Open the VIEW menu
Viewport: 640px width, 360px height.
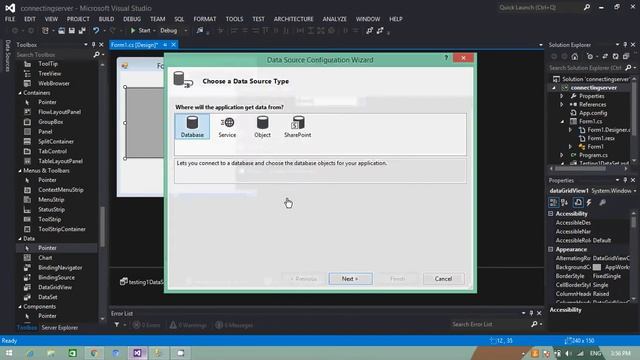click(51, 19)
